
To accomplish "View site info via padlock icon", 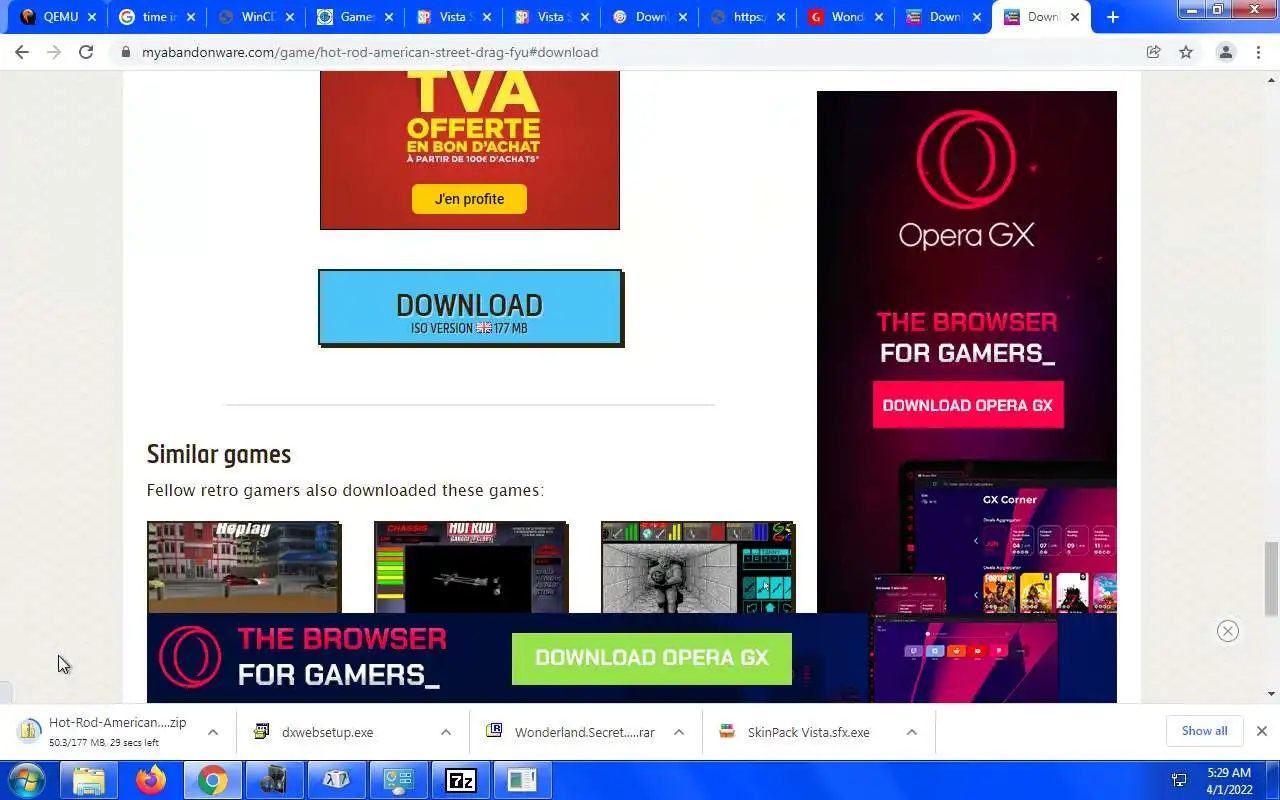I will [x=125, y=52].
